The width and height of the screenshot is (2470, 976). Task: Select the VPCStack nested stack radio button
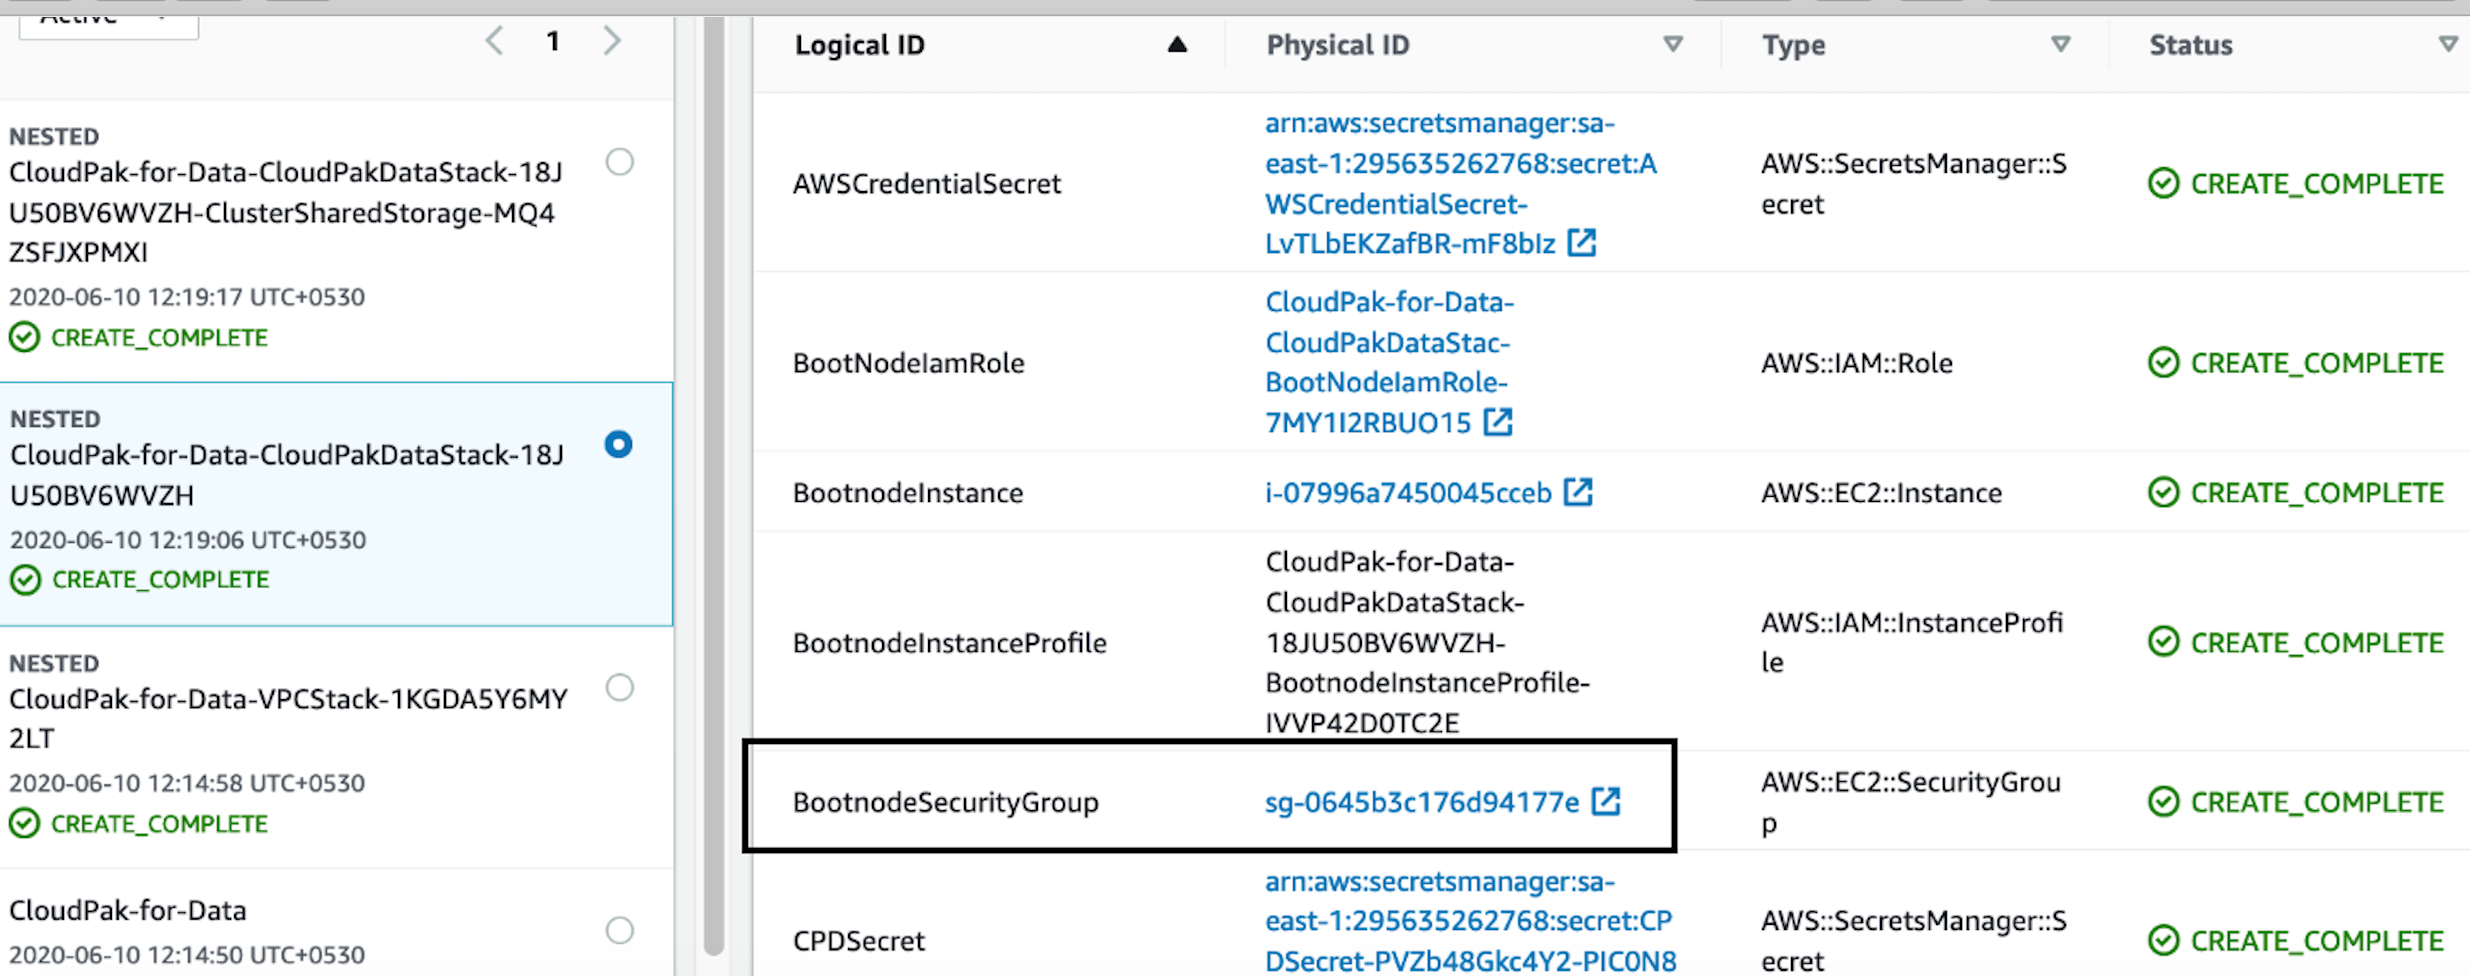620,687
